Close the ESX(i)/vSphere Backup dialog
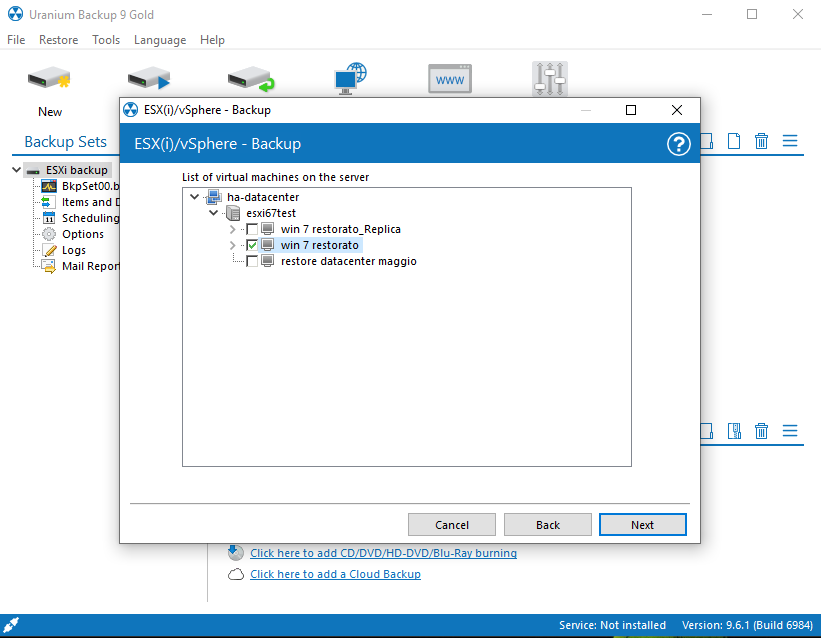 coord(676,110)
